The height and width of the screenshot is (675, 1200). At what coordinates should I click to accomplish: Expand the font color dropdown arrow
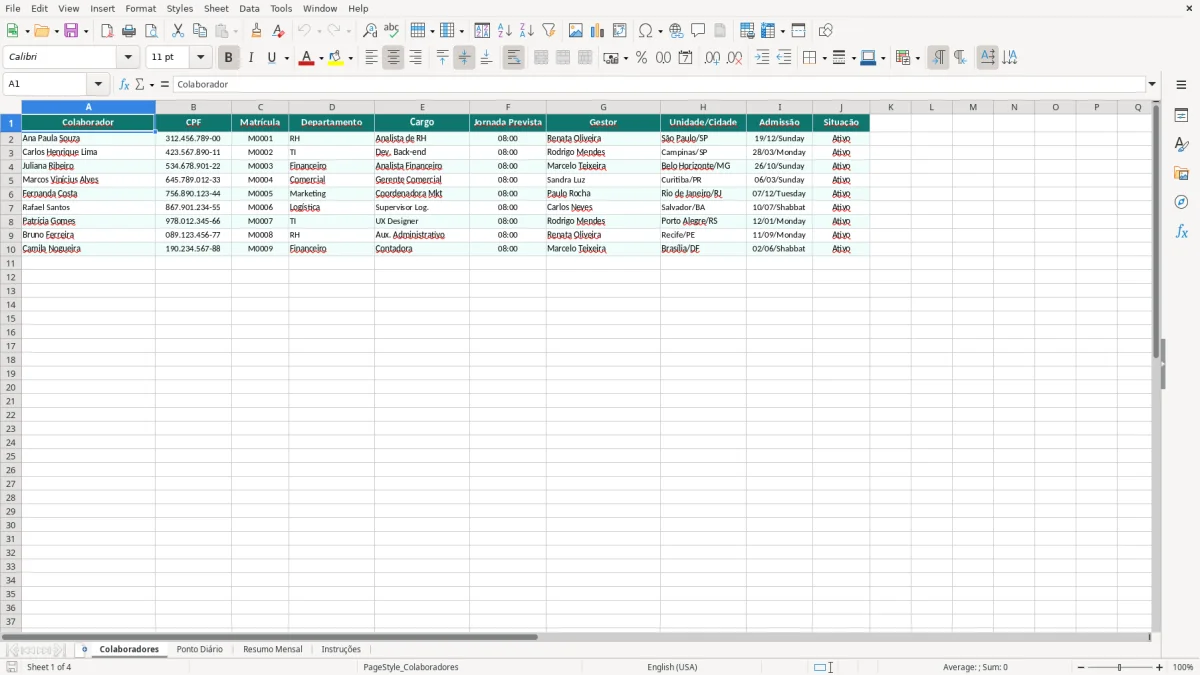tap(320, 58)
